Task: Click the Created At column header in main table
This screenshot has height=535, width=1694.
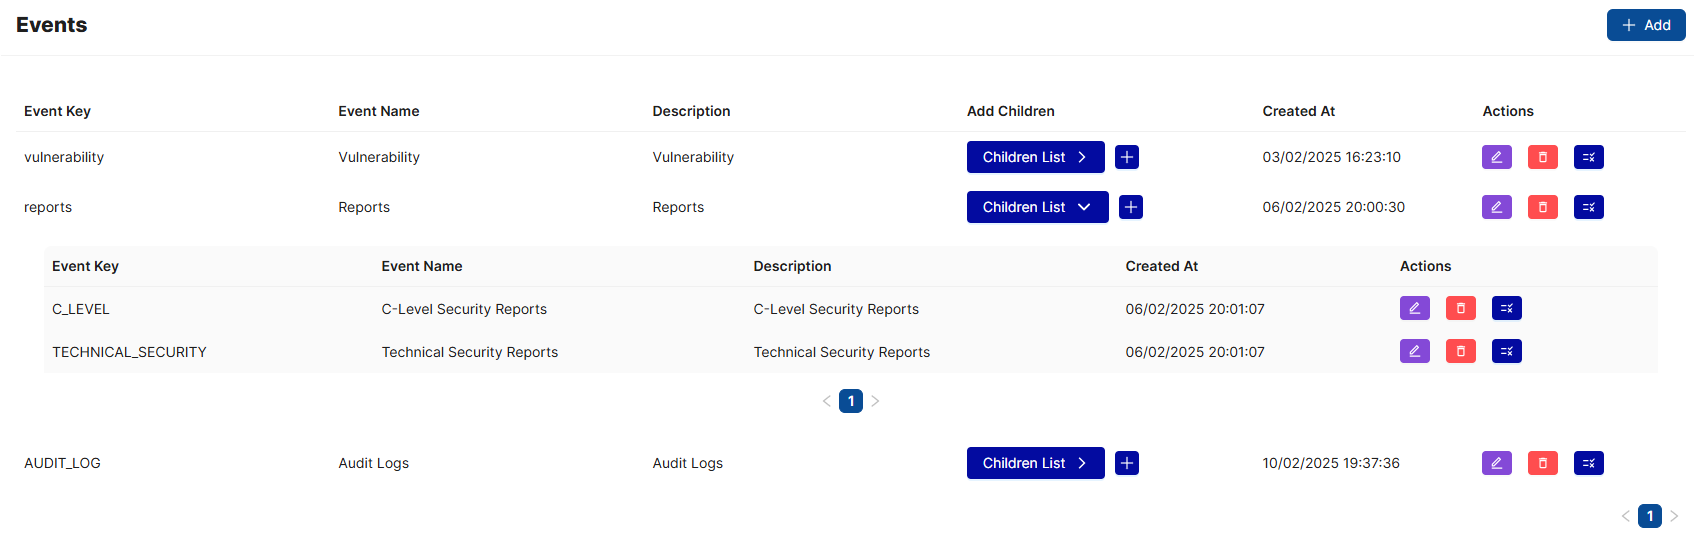Action: (1298, 111)
